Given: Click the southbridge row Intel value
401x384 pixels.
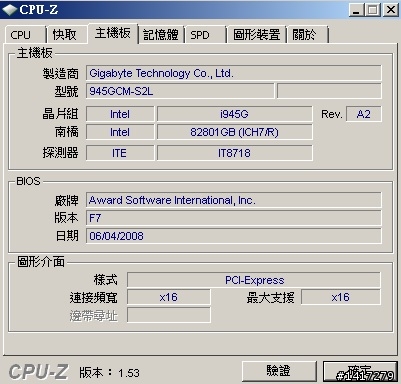Looking at the screenshot, I should 120,132.
